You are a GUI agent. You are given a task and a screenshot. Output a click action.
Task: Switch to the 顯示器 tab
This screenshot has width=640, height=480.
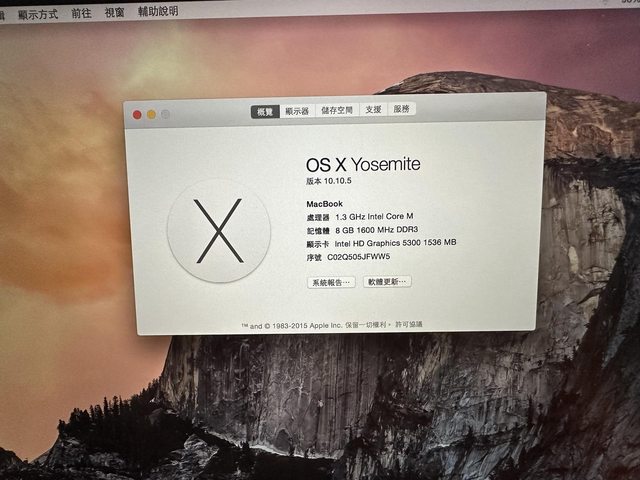tap(297, 111)
